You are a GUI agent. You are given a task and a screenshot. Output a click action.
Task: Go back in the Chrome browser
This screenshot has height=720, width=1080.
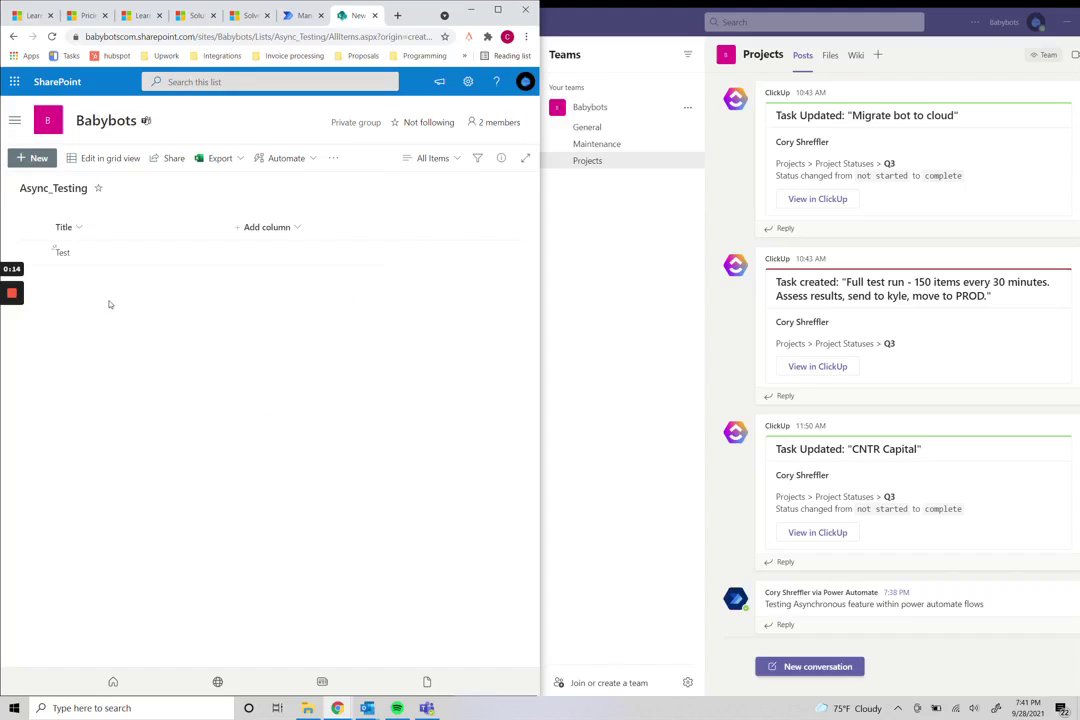[14, 36]
